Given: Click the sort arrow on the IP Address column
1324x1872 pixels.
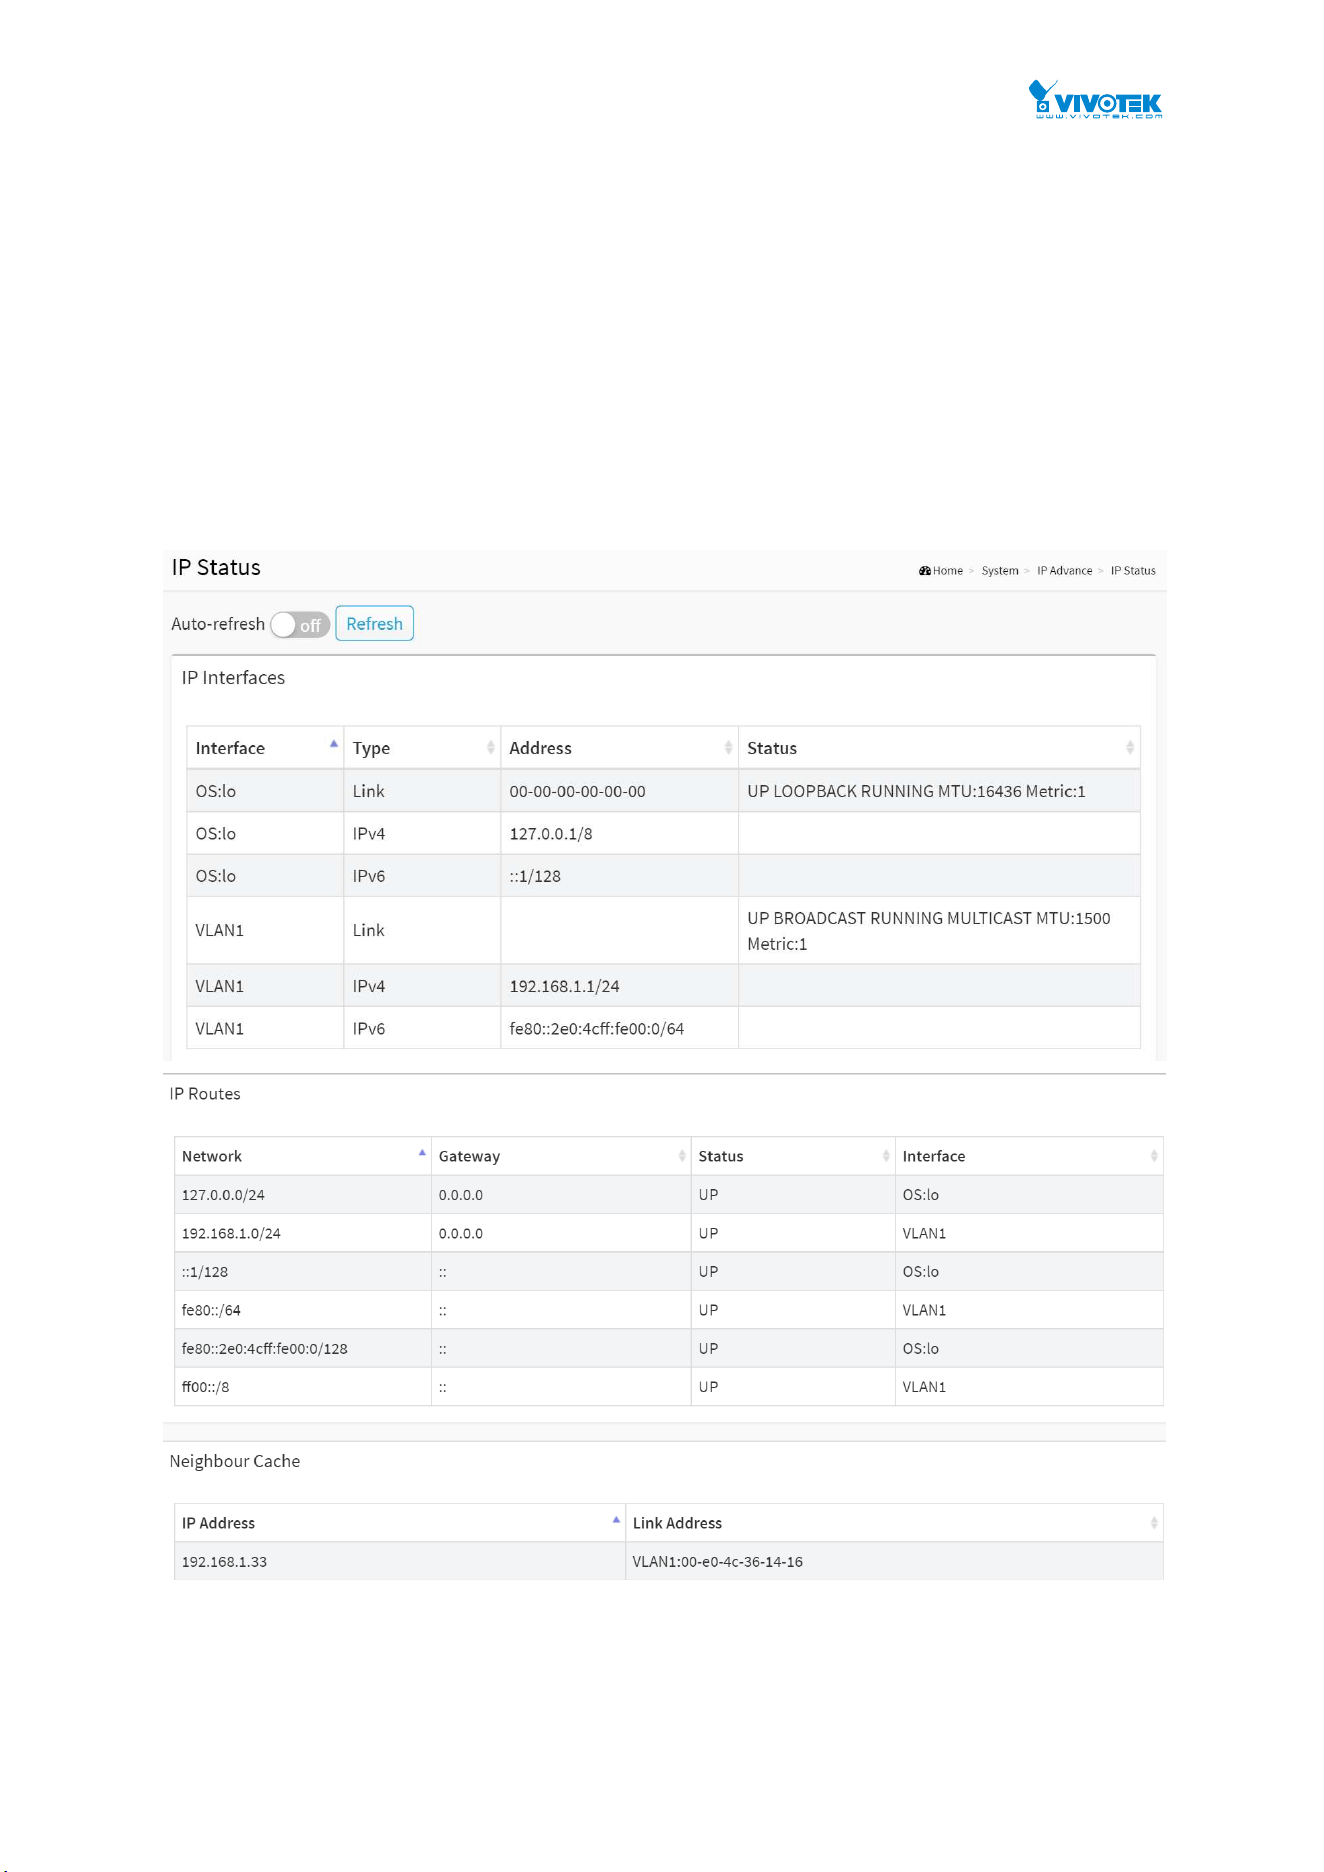Looking at the screenshot, I should [x=616, y=1520].
